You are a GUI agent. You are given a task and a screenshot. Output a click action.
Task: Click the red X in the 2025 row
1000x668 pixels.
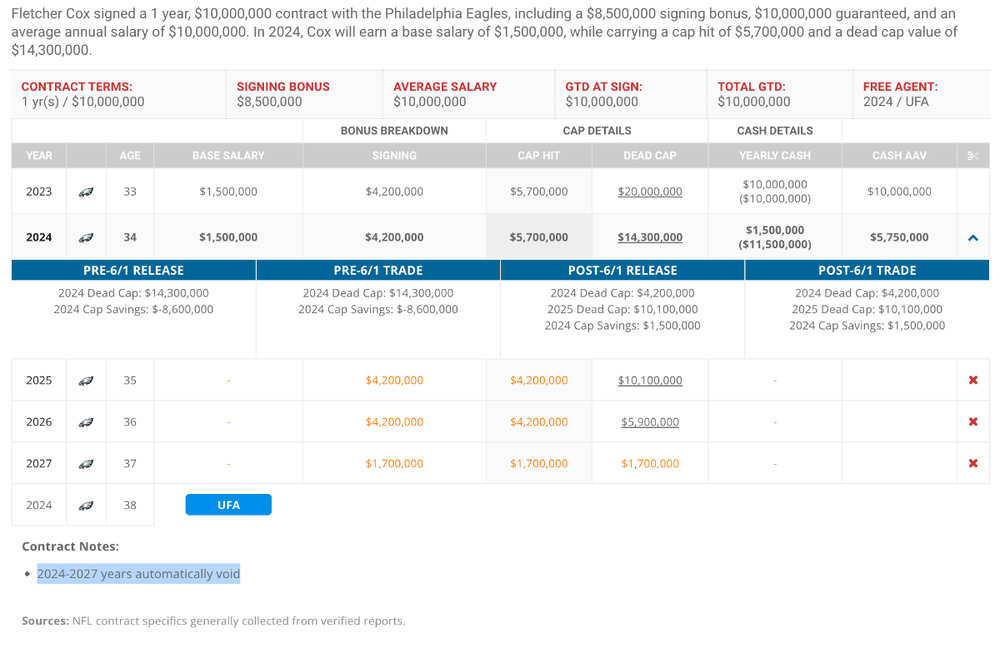click(x=973, y=381)
